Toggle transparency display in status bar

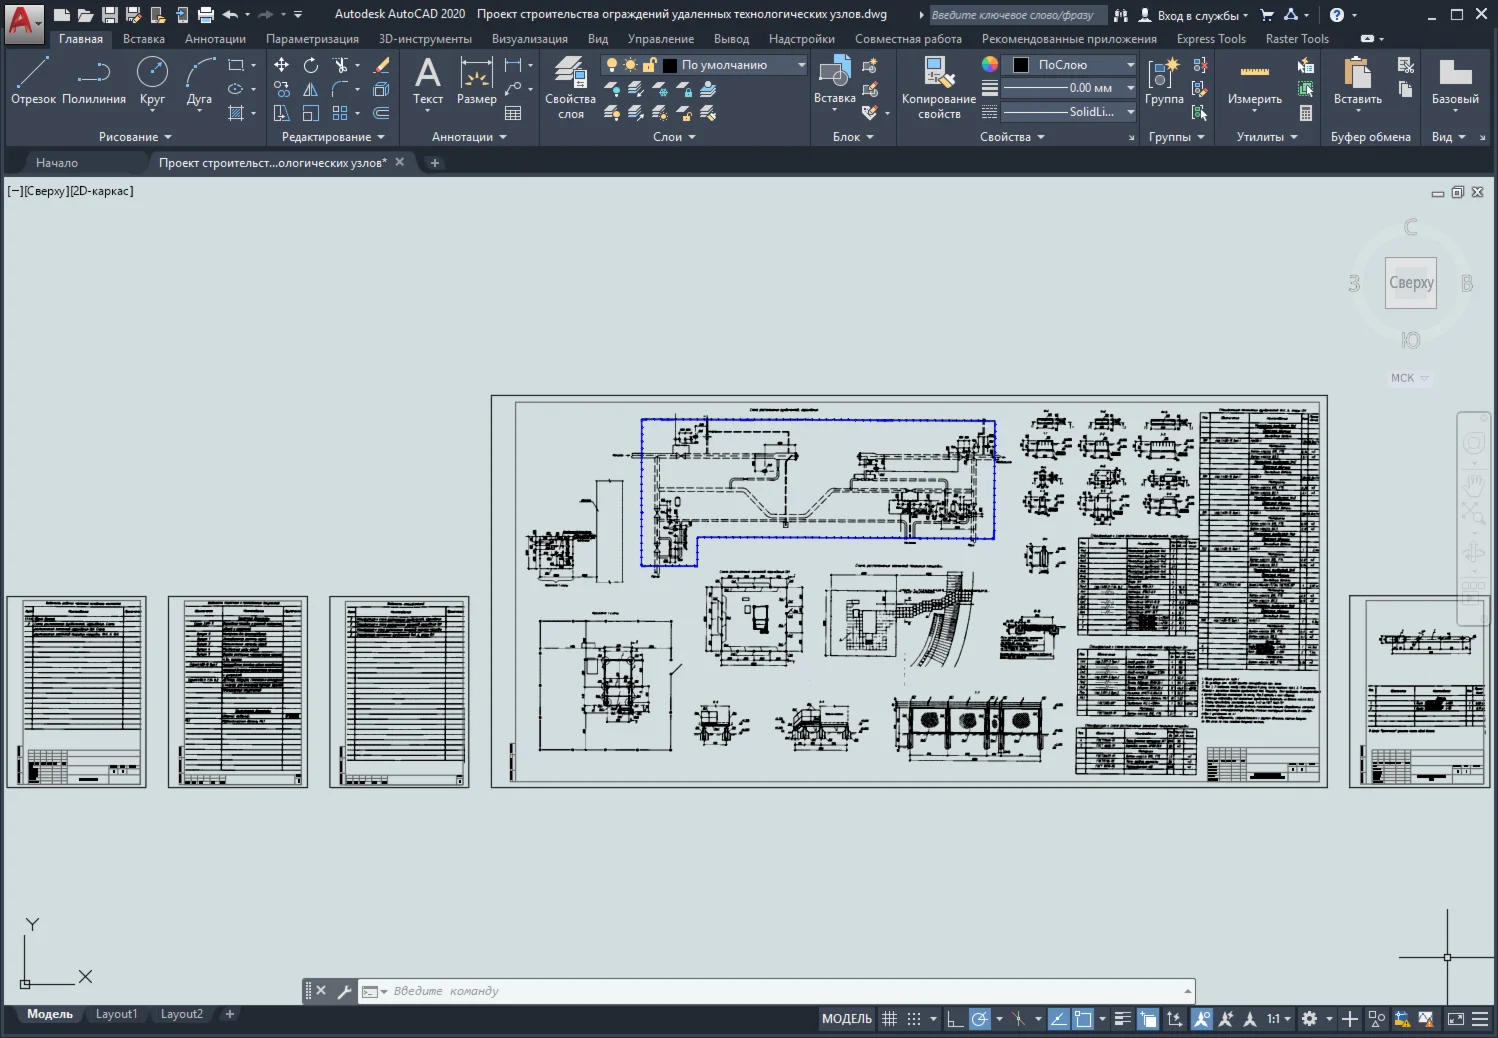[1149, 1019]
